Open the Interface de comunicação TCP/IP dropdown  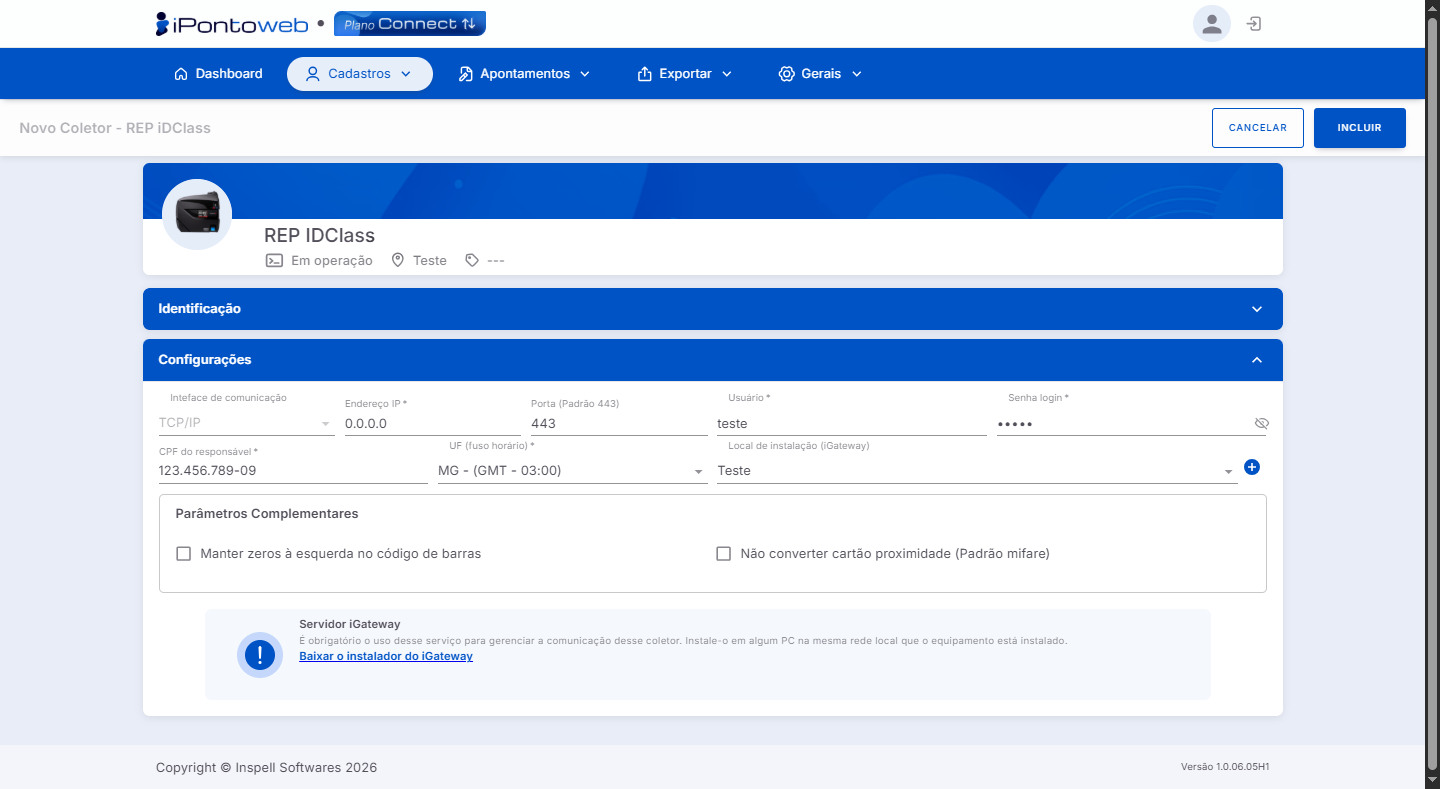(x=246, y=423)
